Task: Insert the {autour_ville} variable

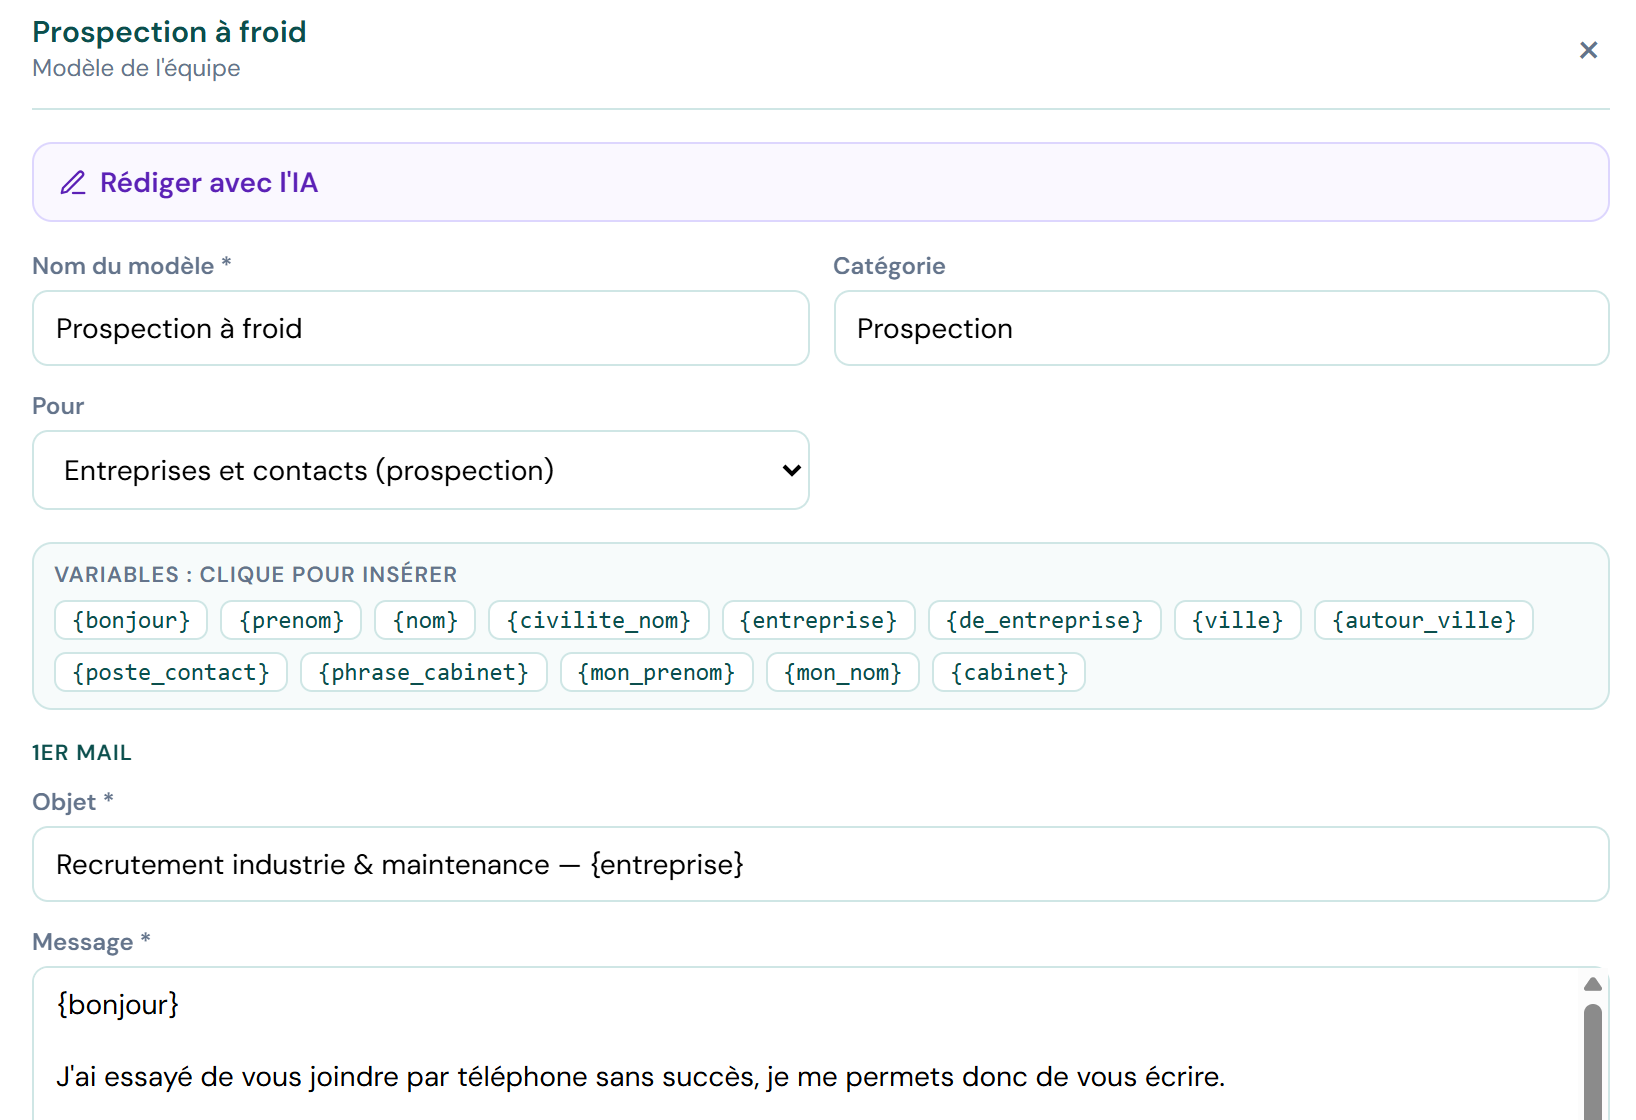Action: (x=1423, y=620)
